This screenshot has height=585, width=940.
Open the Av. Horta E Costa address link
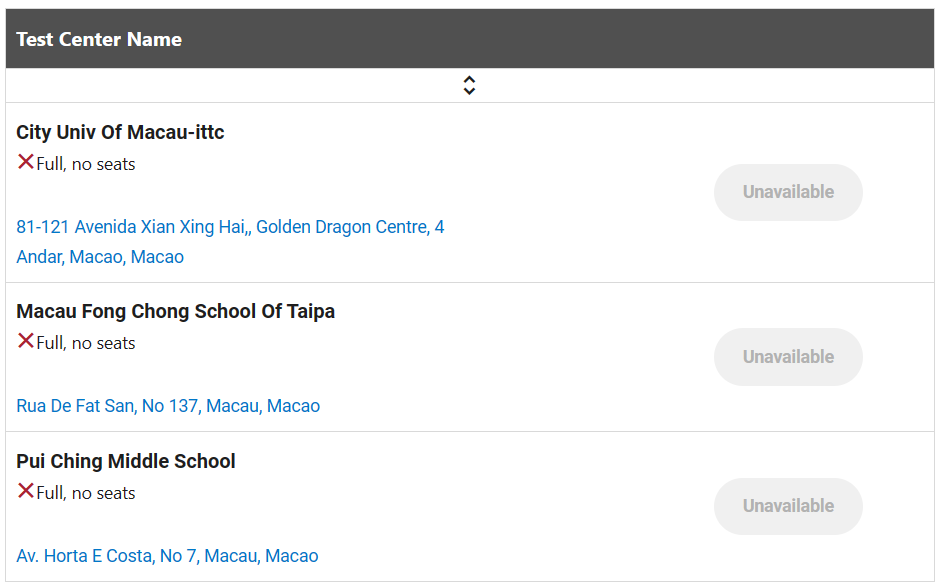click(x=167, y=556)
